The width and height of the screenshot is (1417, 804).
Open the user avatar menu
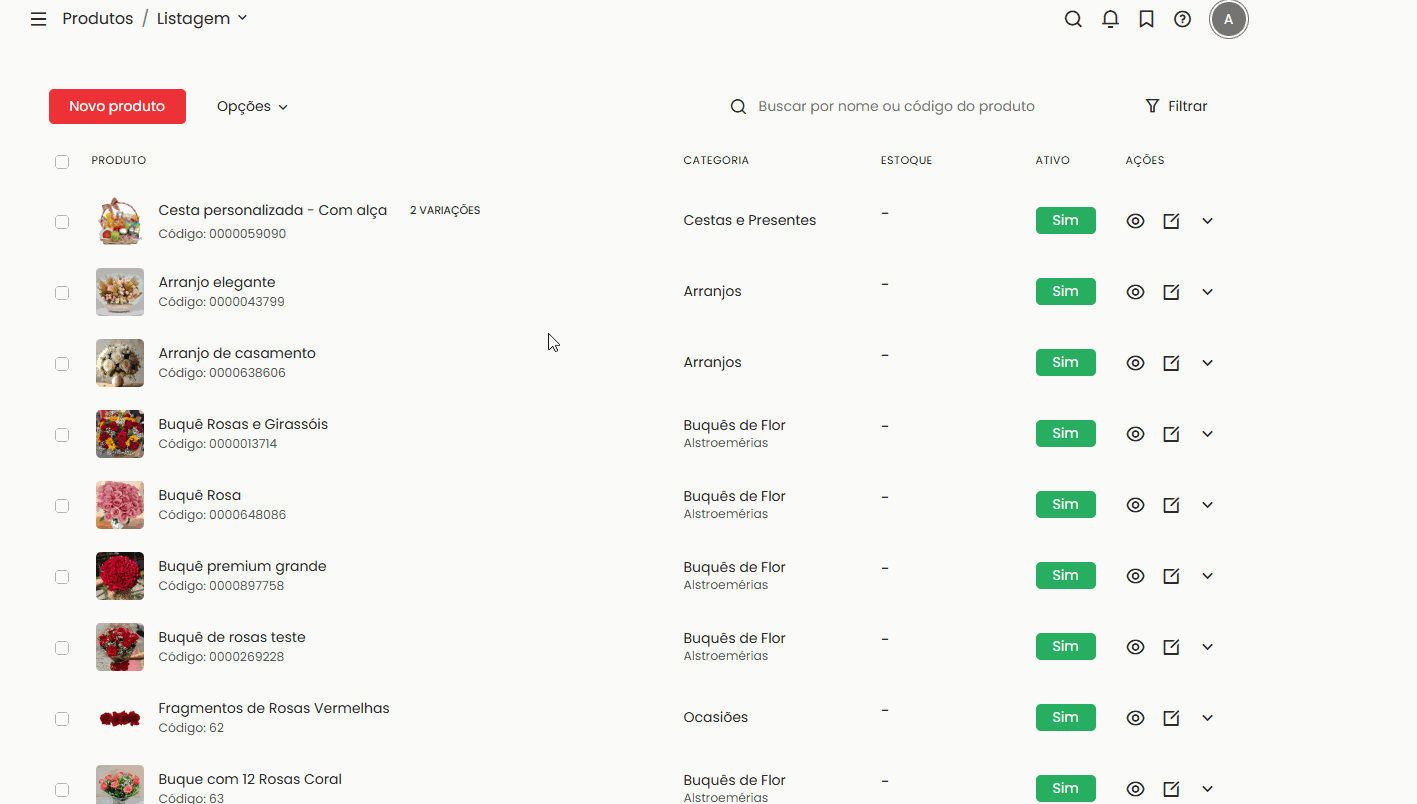[x=1228, y=19]
